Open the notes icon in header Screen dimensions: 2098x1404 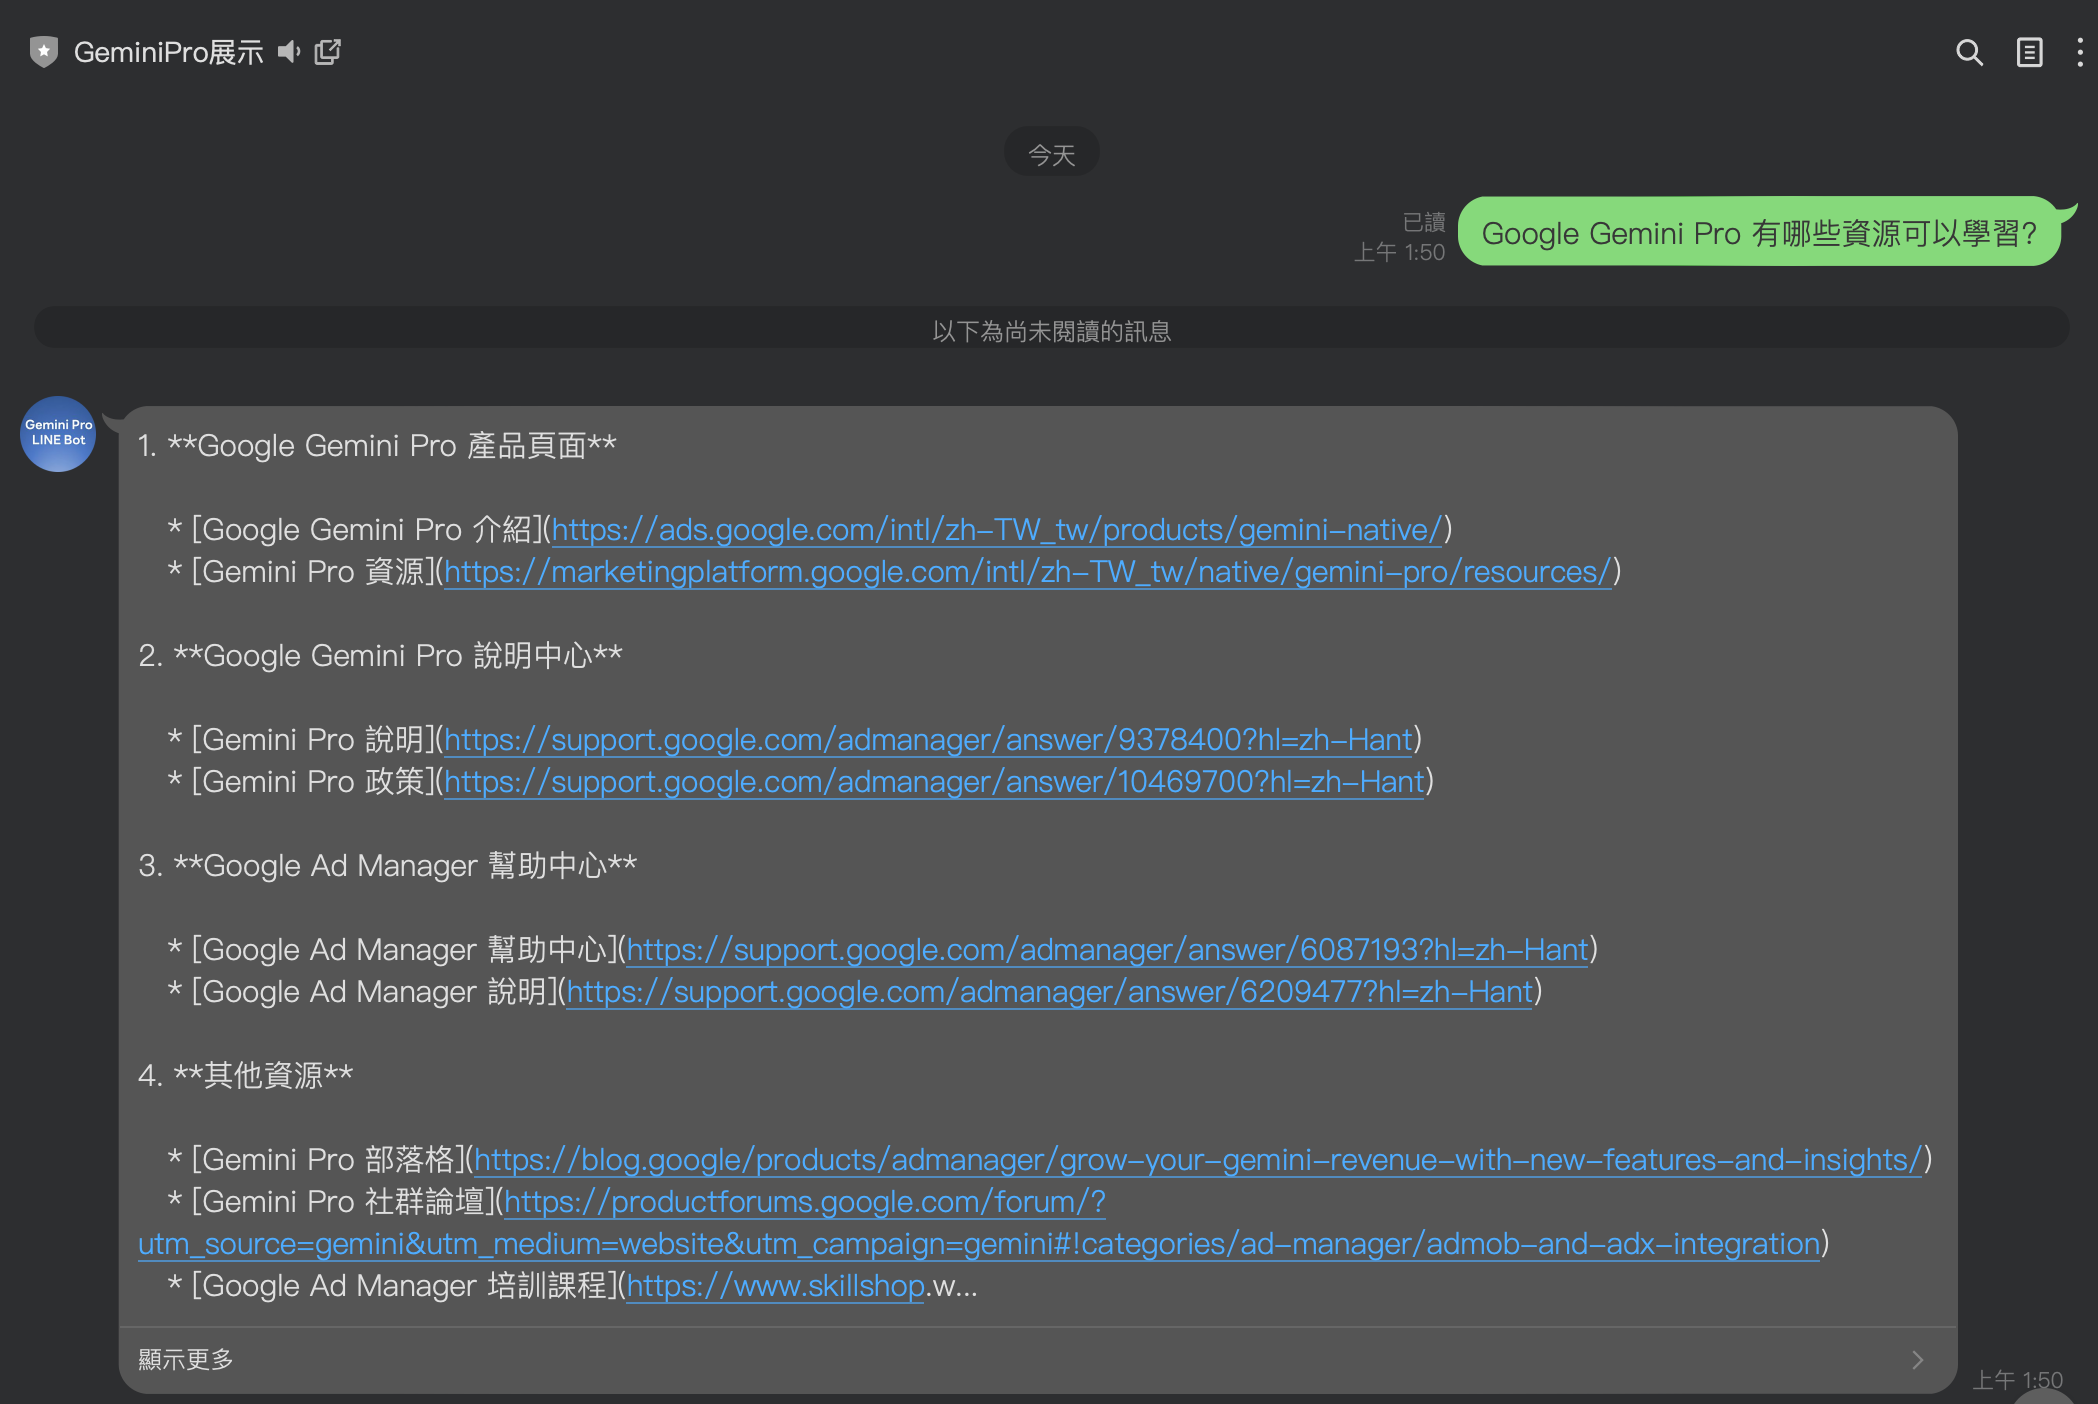(x=2029, y=52)
